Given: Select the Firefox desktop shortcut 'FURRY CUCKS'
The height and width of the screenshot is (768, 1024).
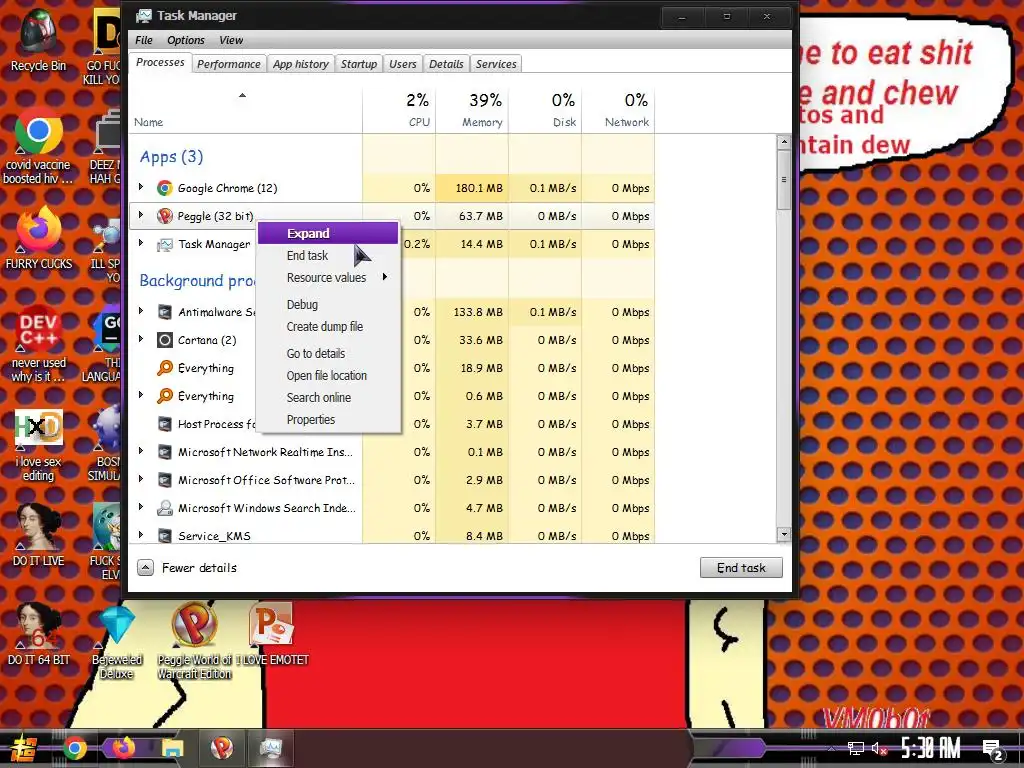Looking at the screenshot, I should click(x=39, y=238).
